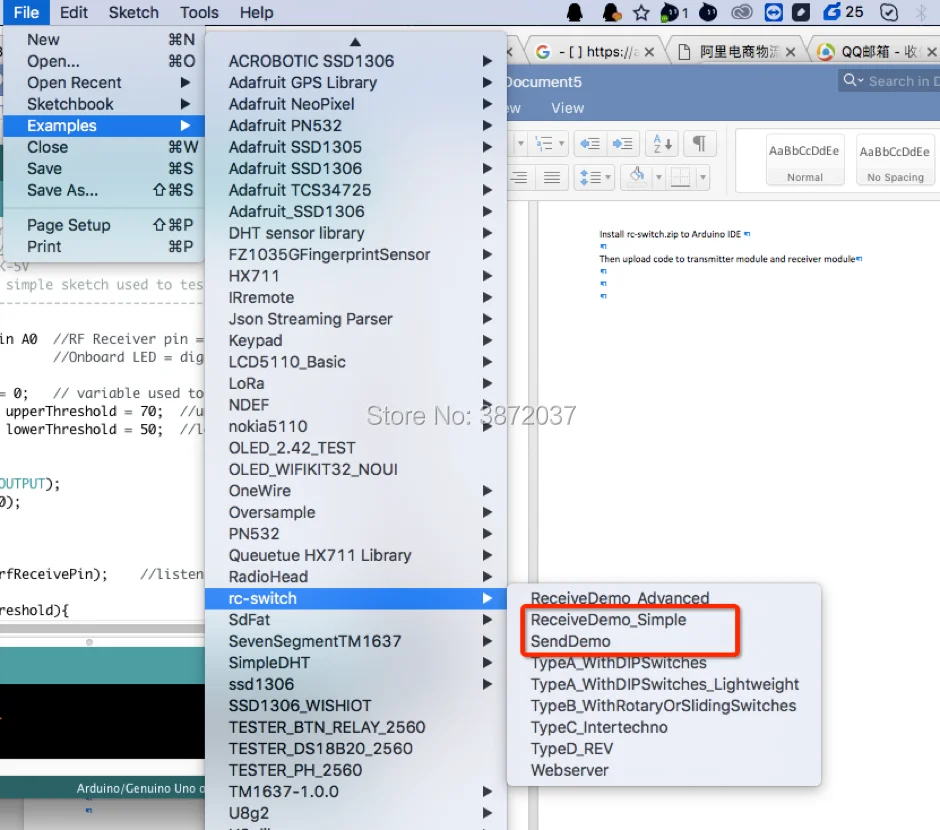The width and height of the screenshot is (940, 830).
Task: Switch to the 阿里电商物流 browser tab
Action: pyautogui.click(x=739, y=52)
